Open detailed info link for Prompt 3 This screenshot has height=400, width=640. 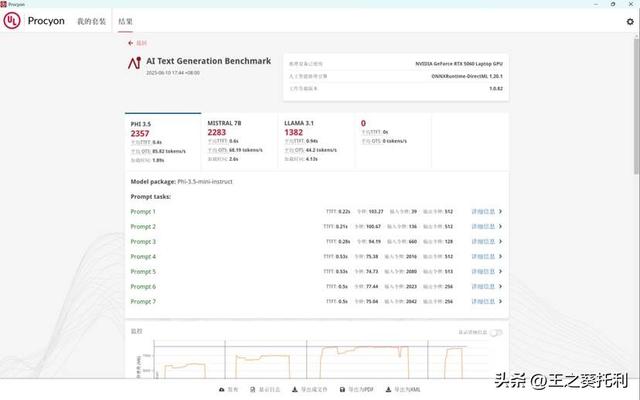point(483,242)
